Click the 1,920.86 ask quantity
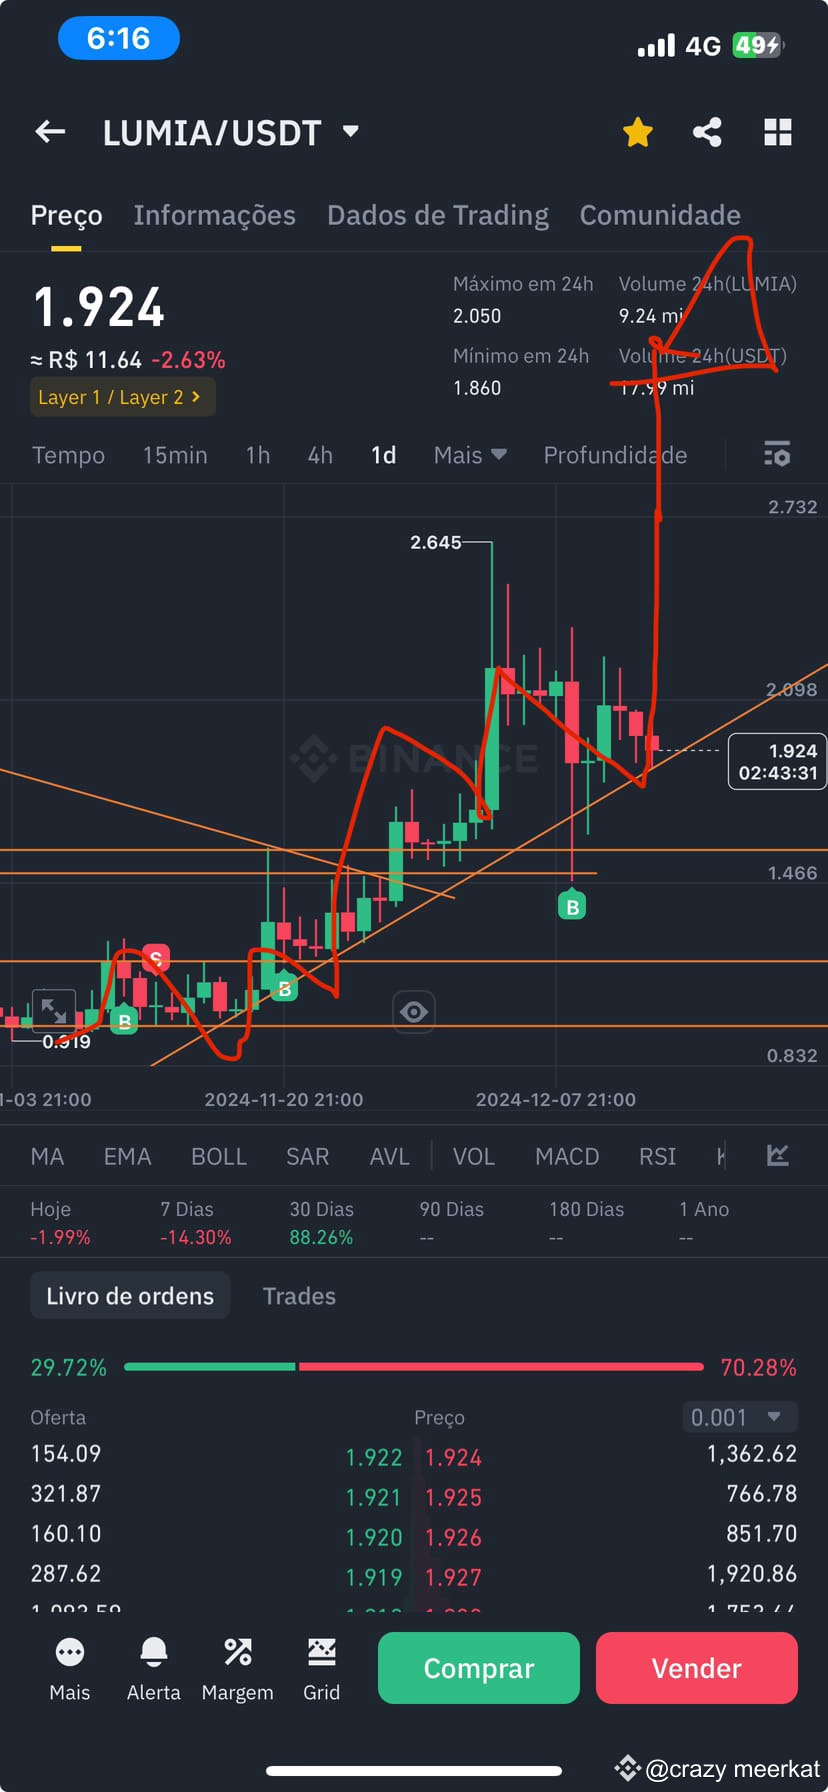The image size is (828, 1792). pyautogui.click(x=752, y=1573)
